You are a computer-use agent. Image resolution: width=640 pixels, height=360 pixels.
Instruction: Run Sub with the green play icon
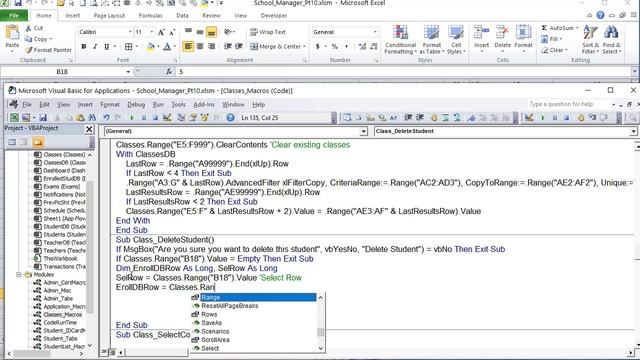tap(131, 118)
